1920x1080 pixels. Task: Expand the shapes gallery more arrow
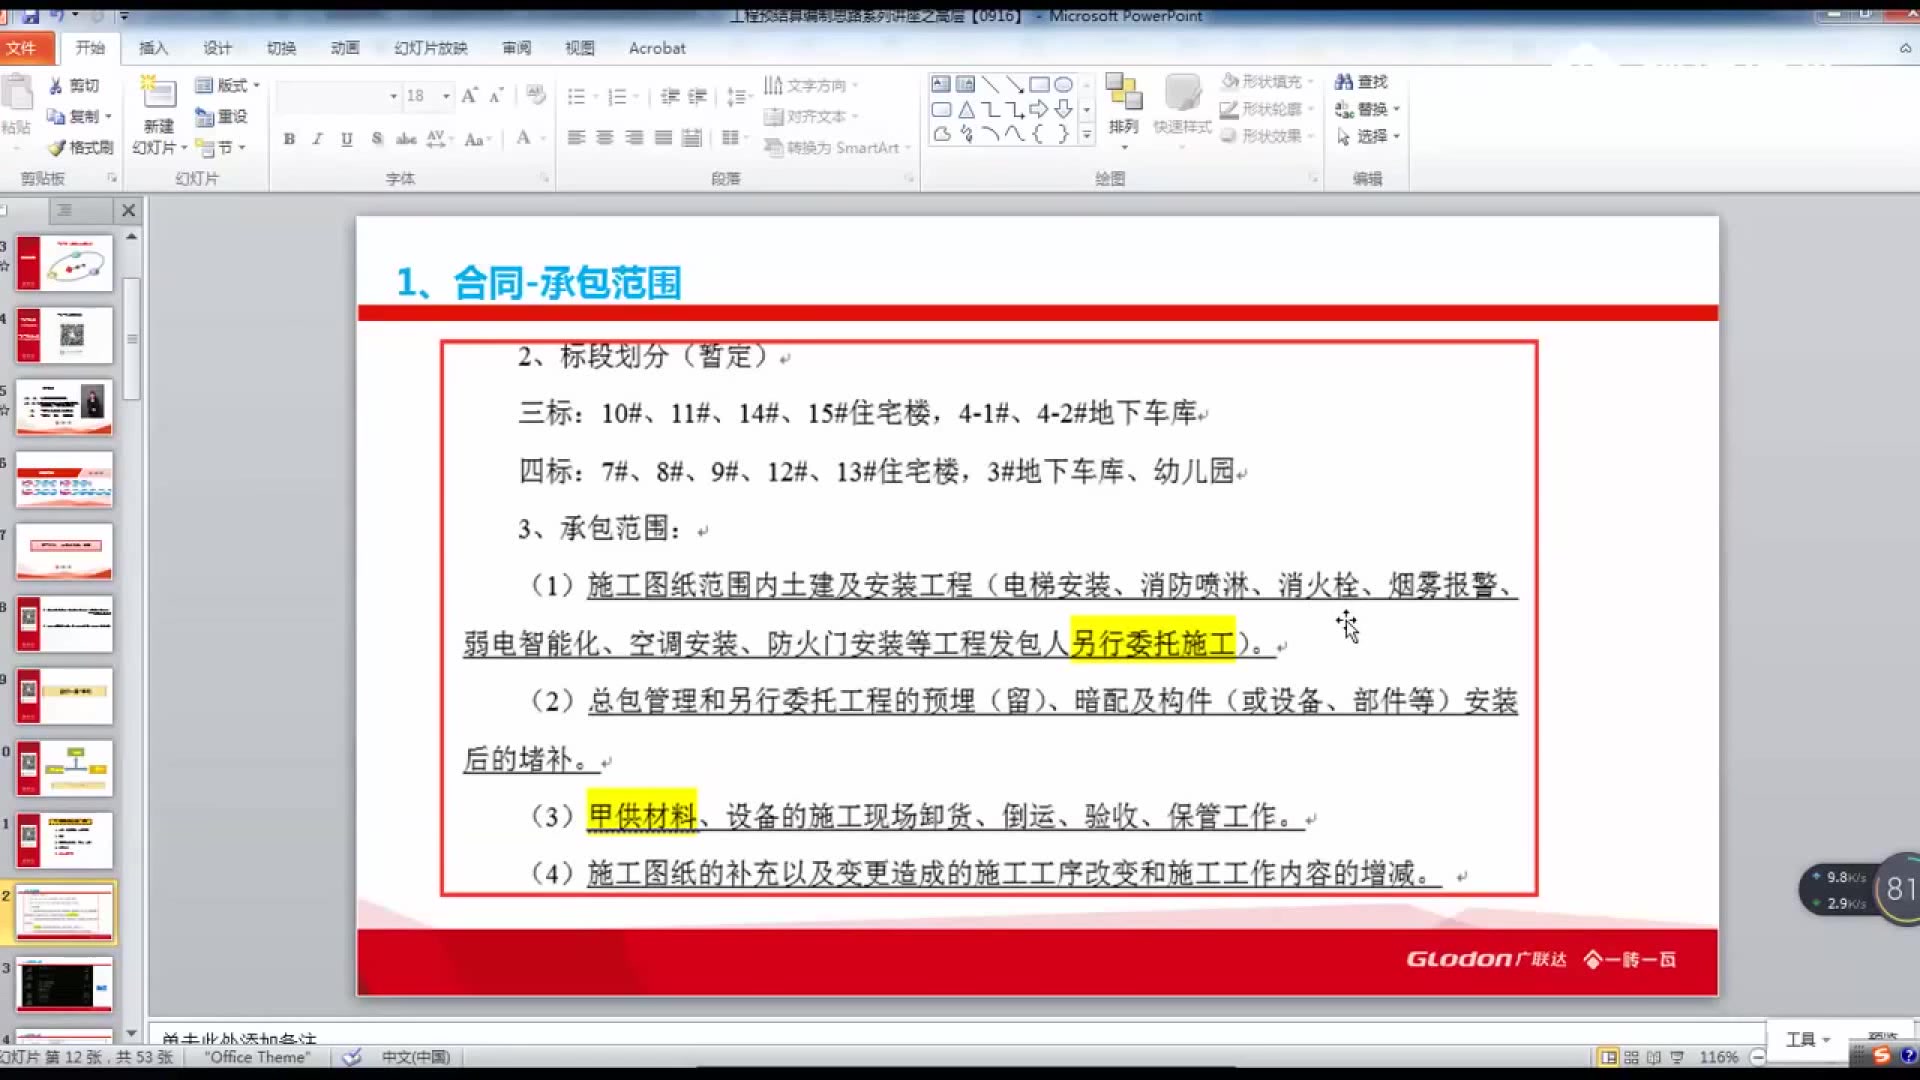tap(1087, 135)
